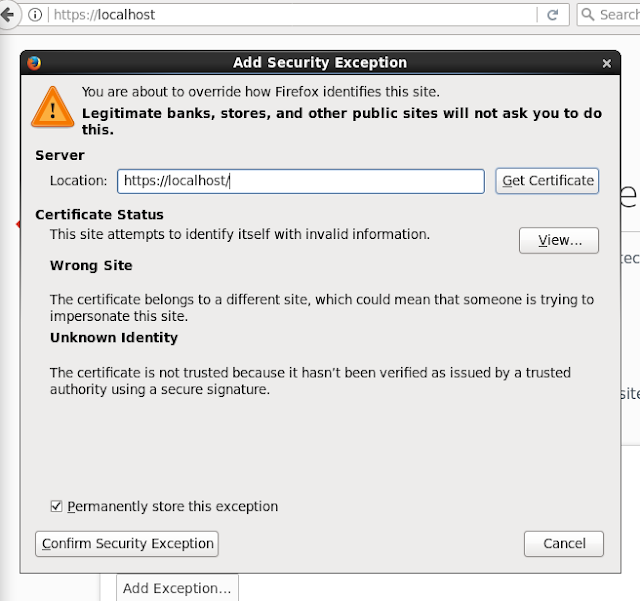Open certificate details with View... button
Image resolution: width=640 pixels, height=601 pixels.
tap(558, 240)
